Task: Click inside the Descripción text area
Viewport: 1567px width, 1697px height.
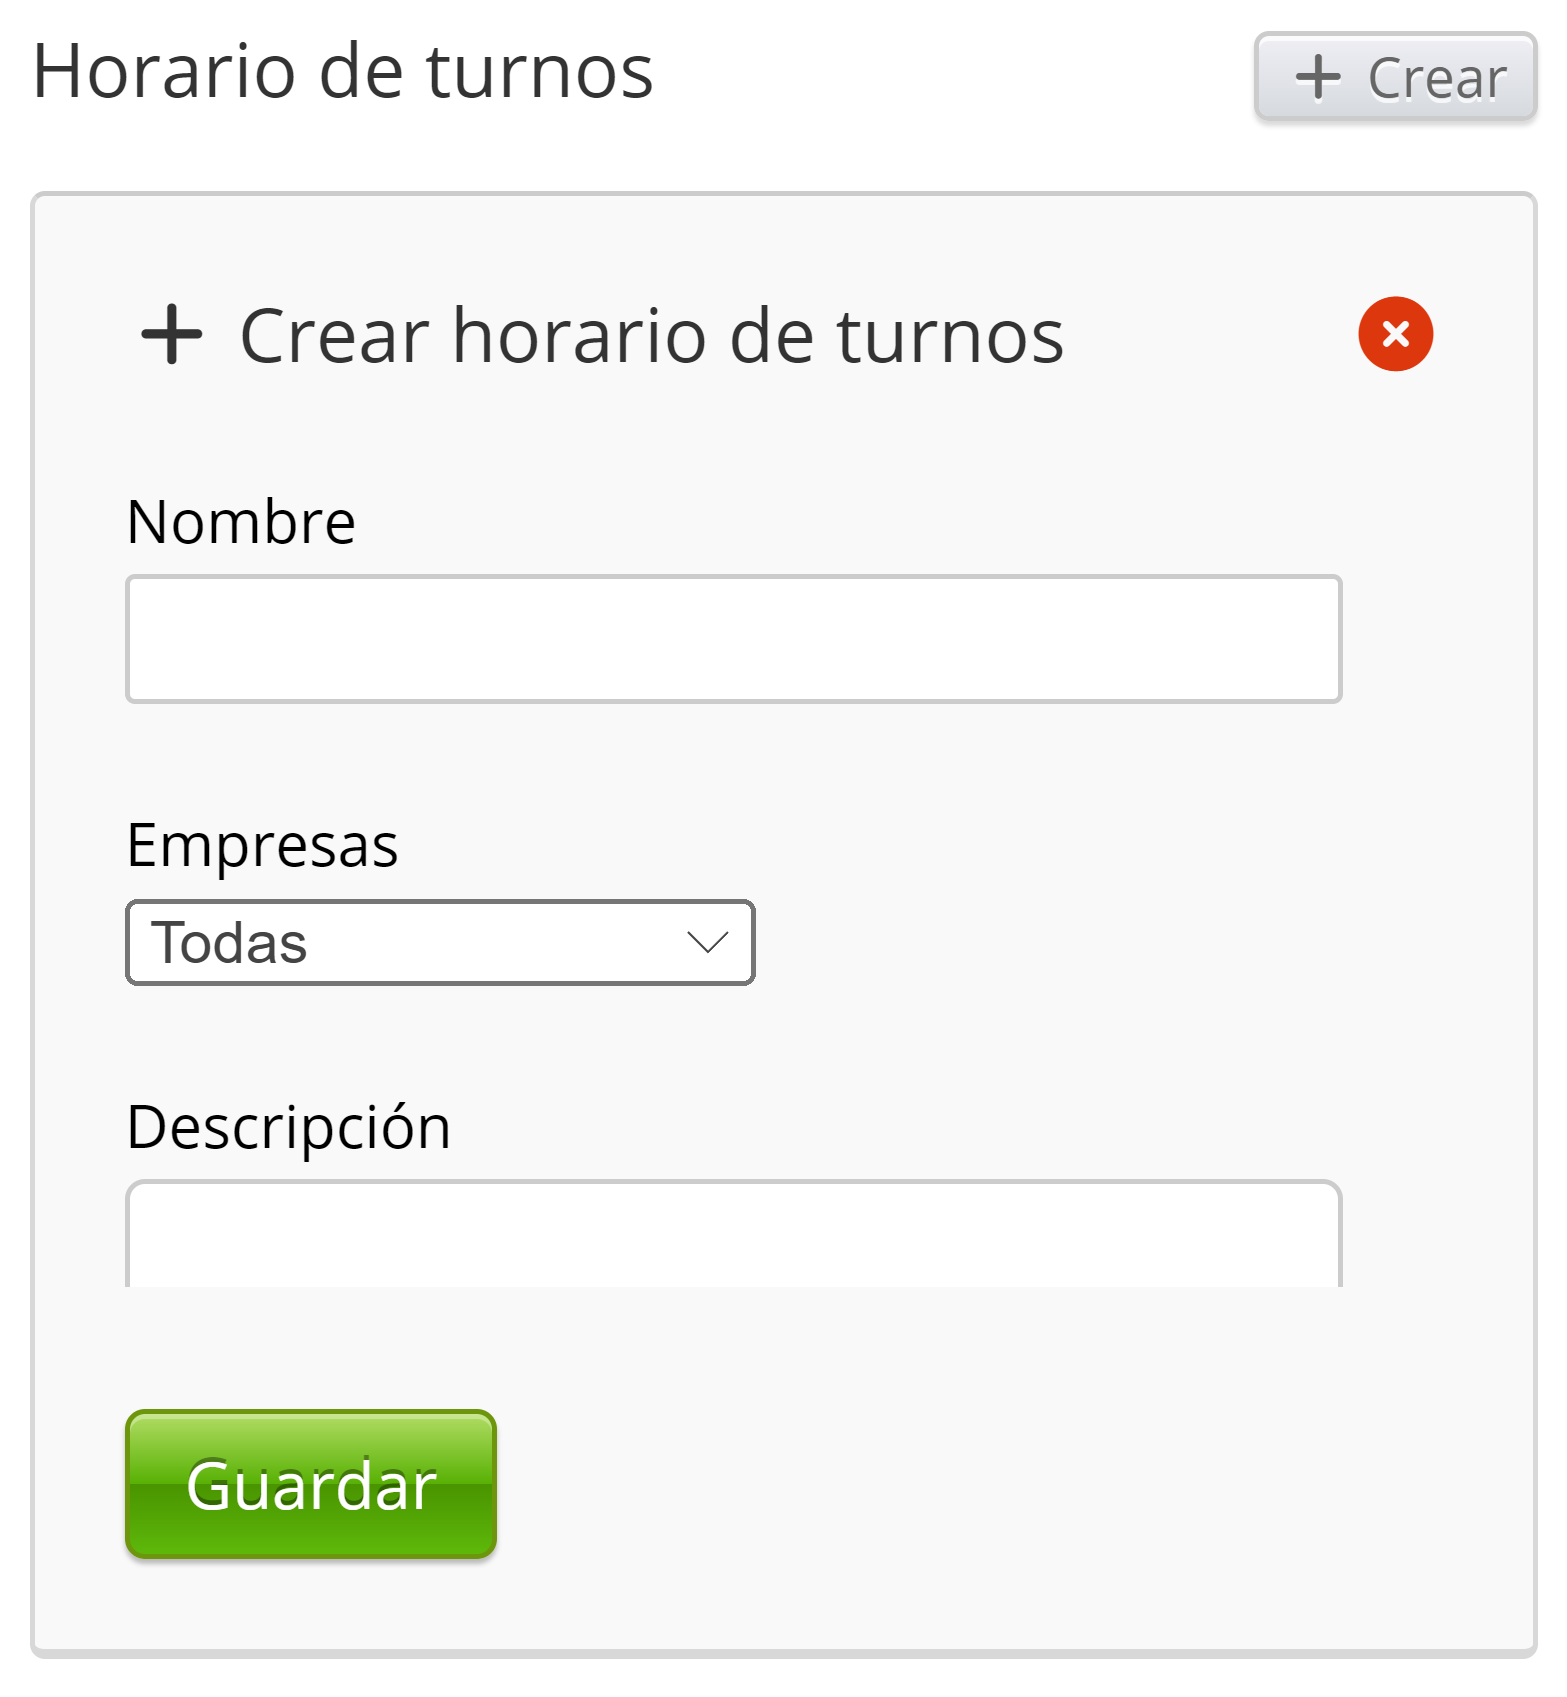Action: pos(733,1236)
